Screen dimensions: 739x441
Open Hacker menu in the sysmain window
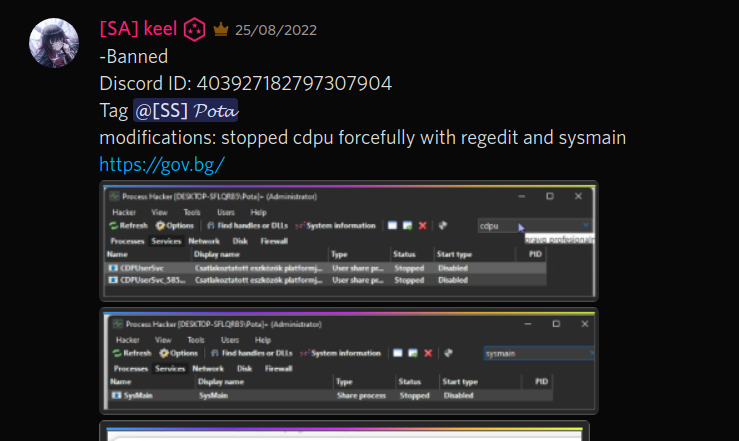pyautogui.click(x=128, y=340)
